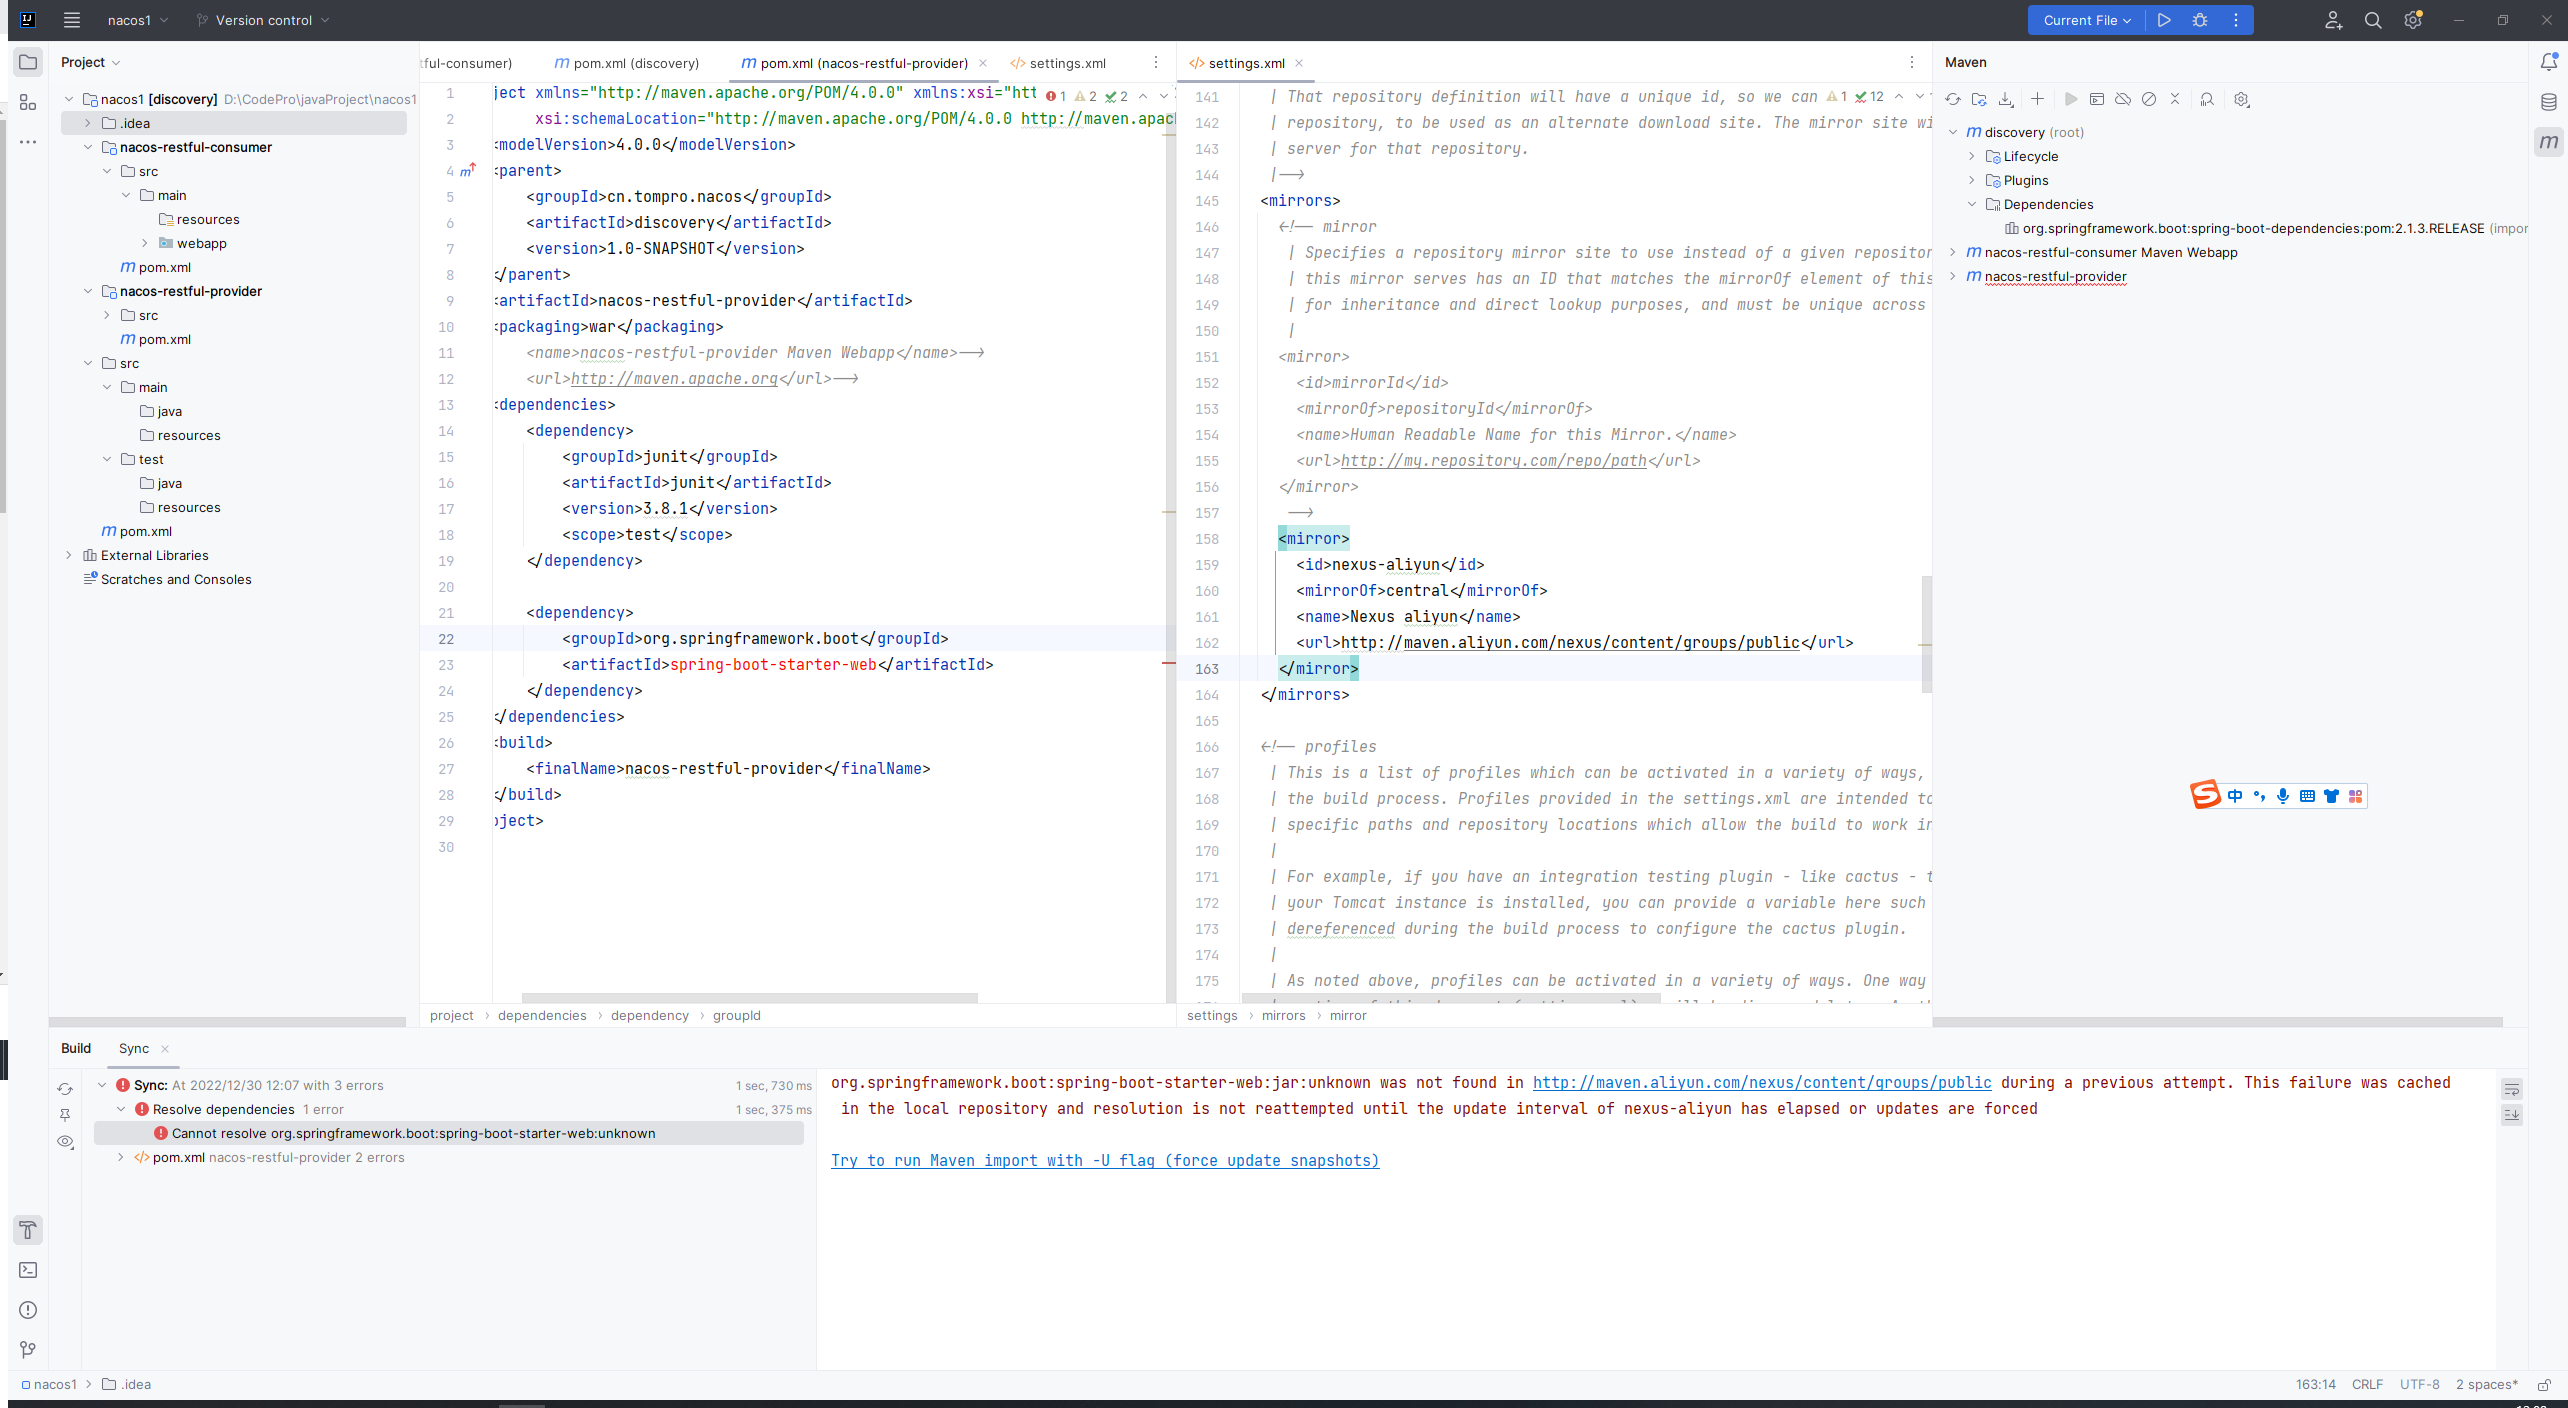Open the Terminal tool window
Screen dimensions: 2568x1408
click(28, 1270)
